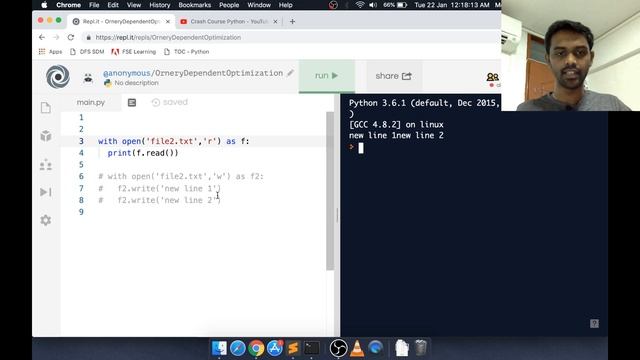Open the View menu
Screen dimensions: 640x360
133,5
